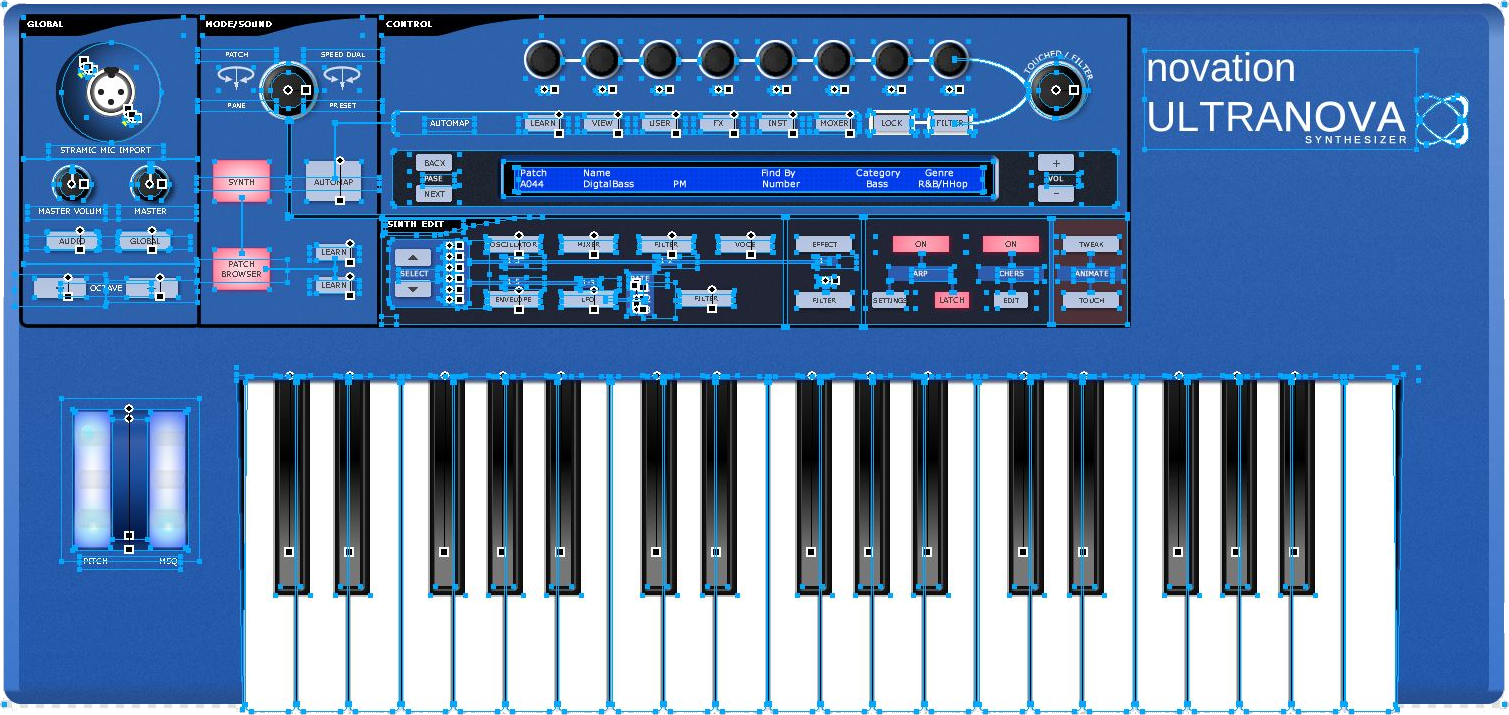This screenshot has height=715, width=1509.
Task: Toggle the AUTOMAP button beside SYNTH
Action: click(334, 183)
